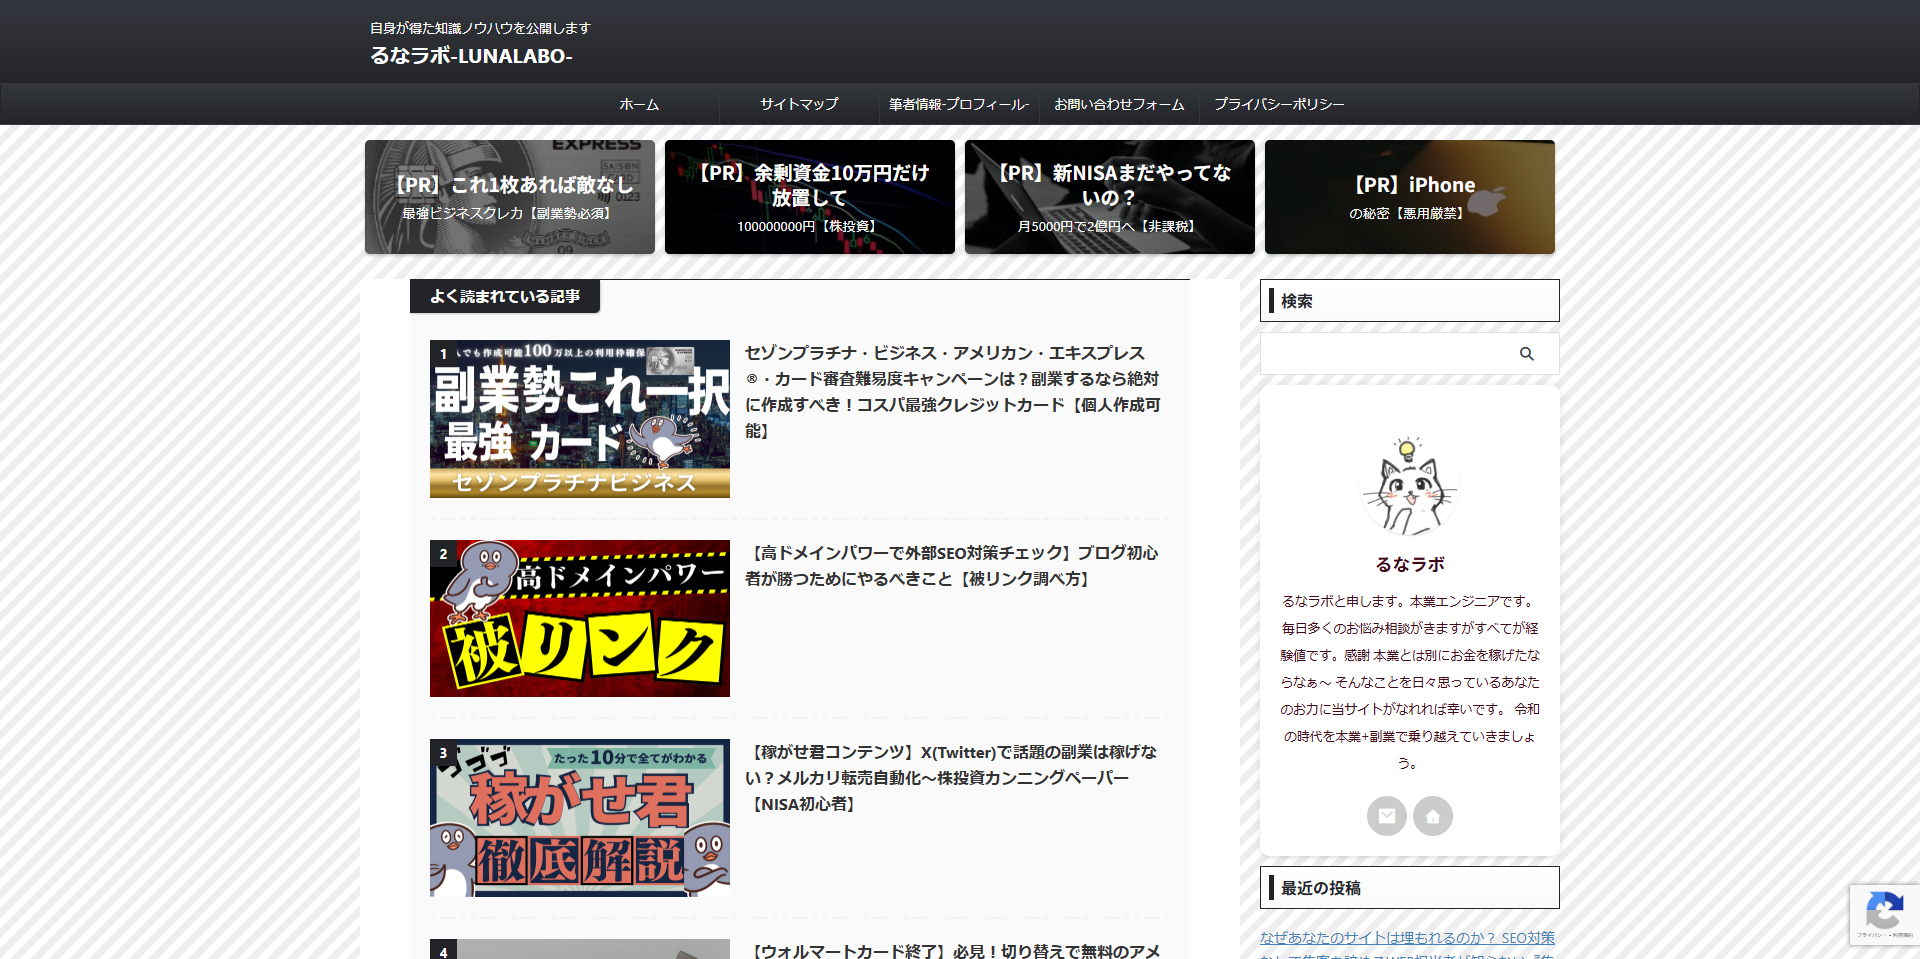The height and width of the screenshot is (959, 1920).
Task: Open the サイトマップ menu item
Action: click(x=799, y=104)
